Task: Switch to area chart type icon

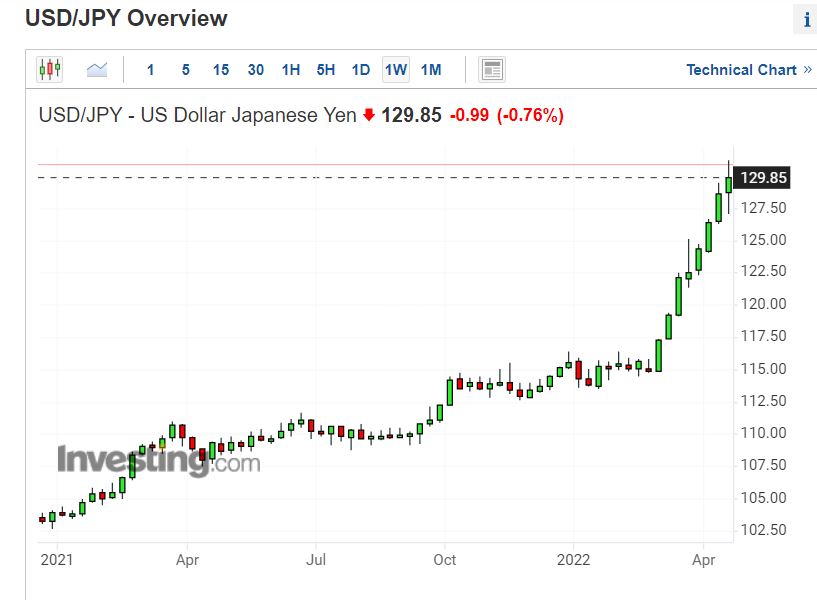Action: tap(97, 69)
